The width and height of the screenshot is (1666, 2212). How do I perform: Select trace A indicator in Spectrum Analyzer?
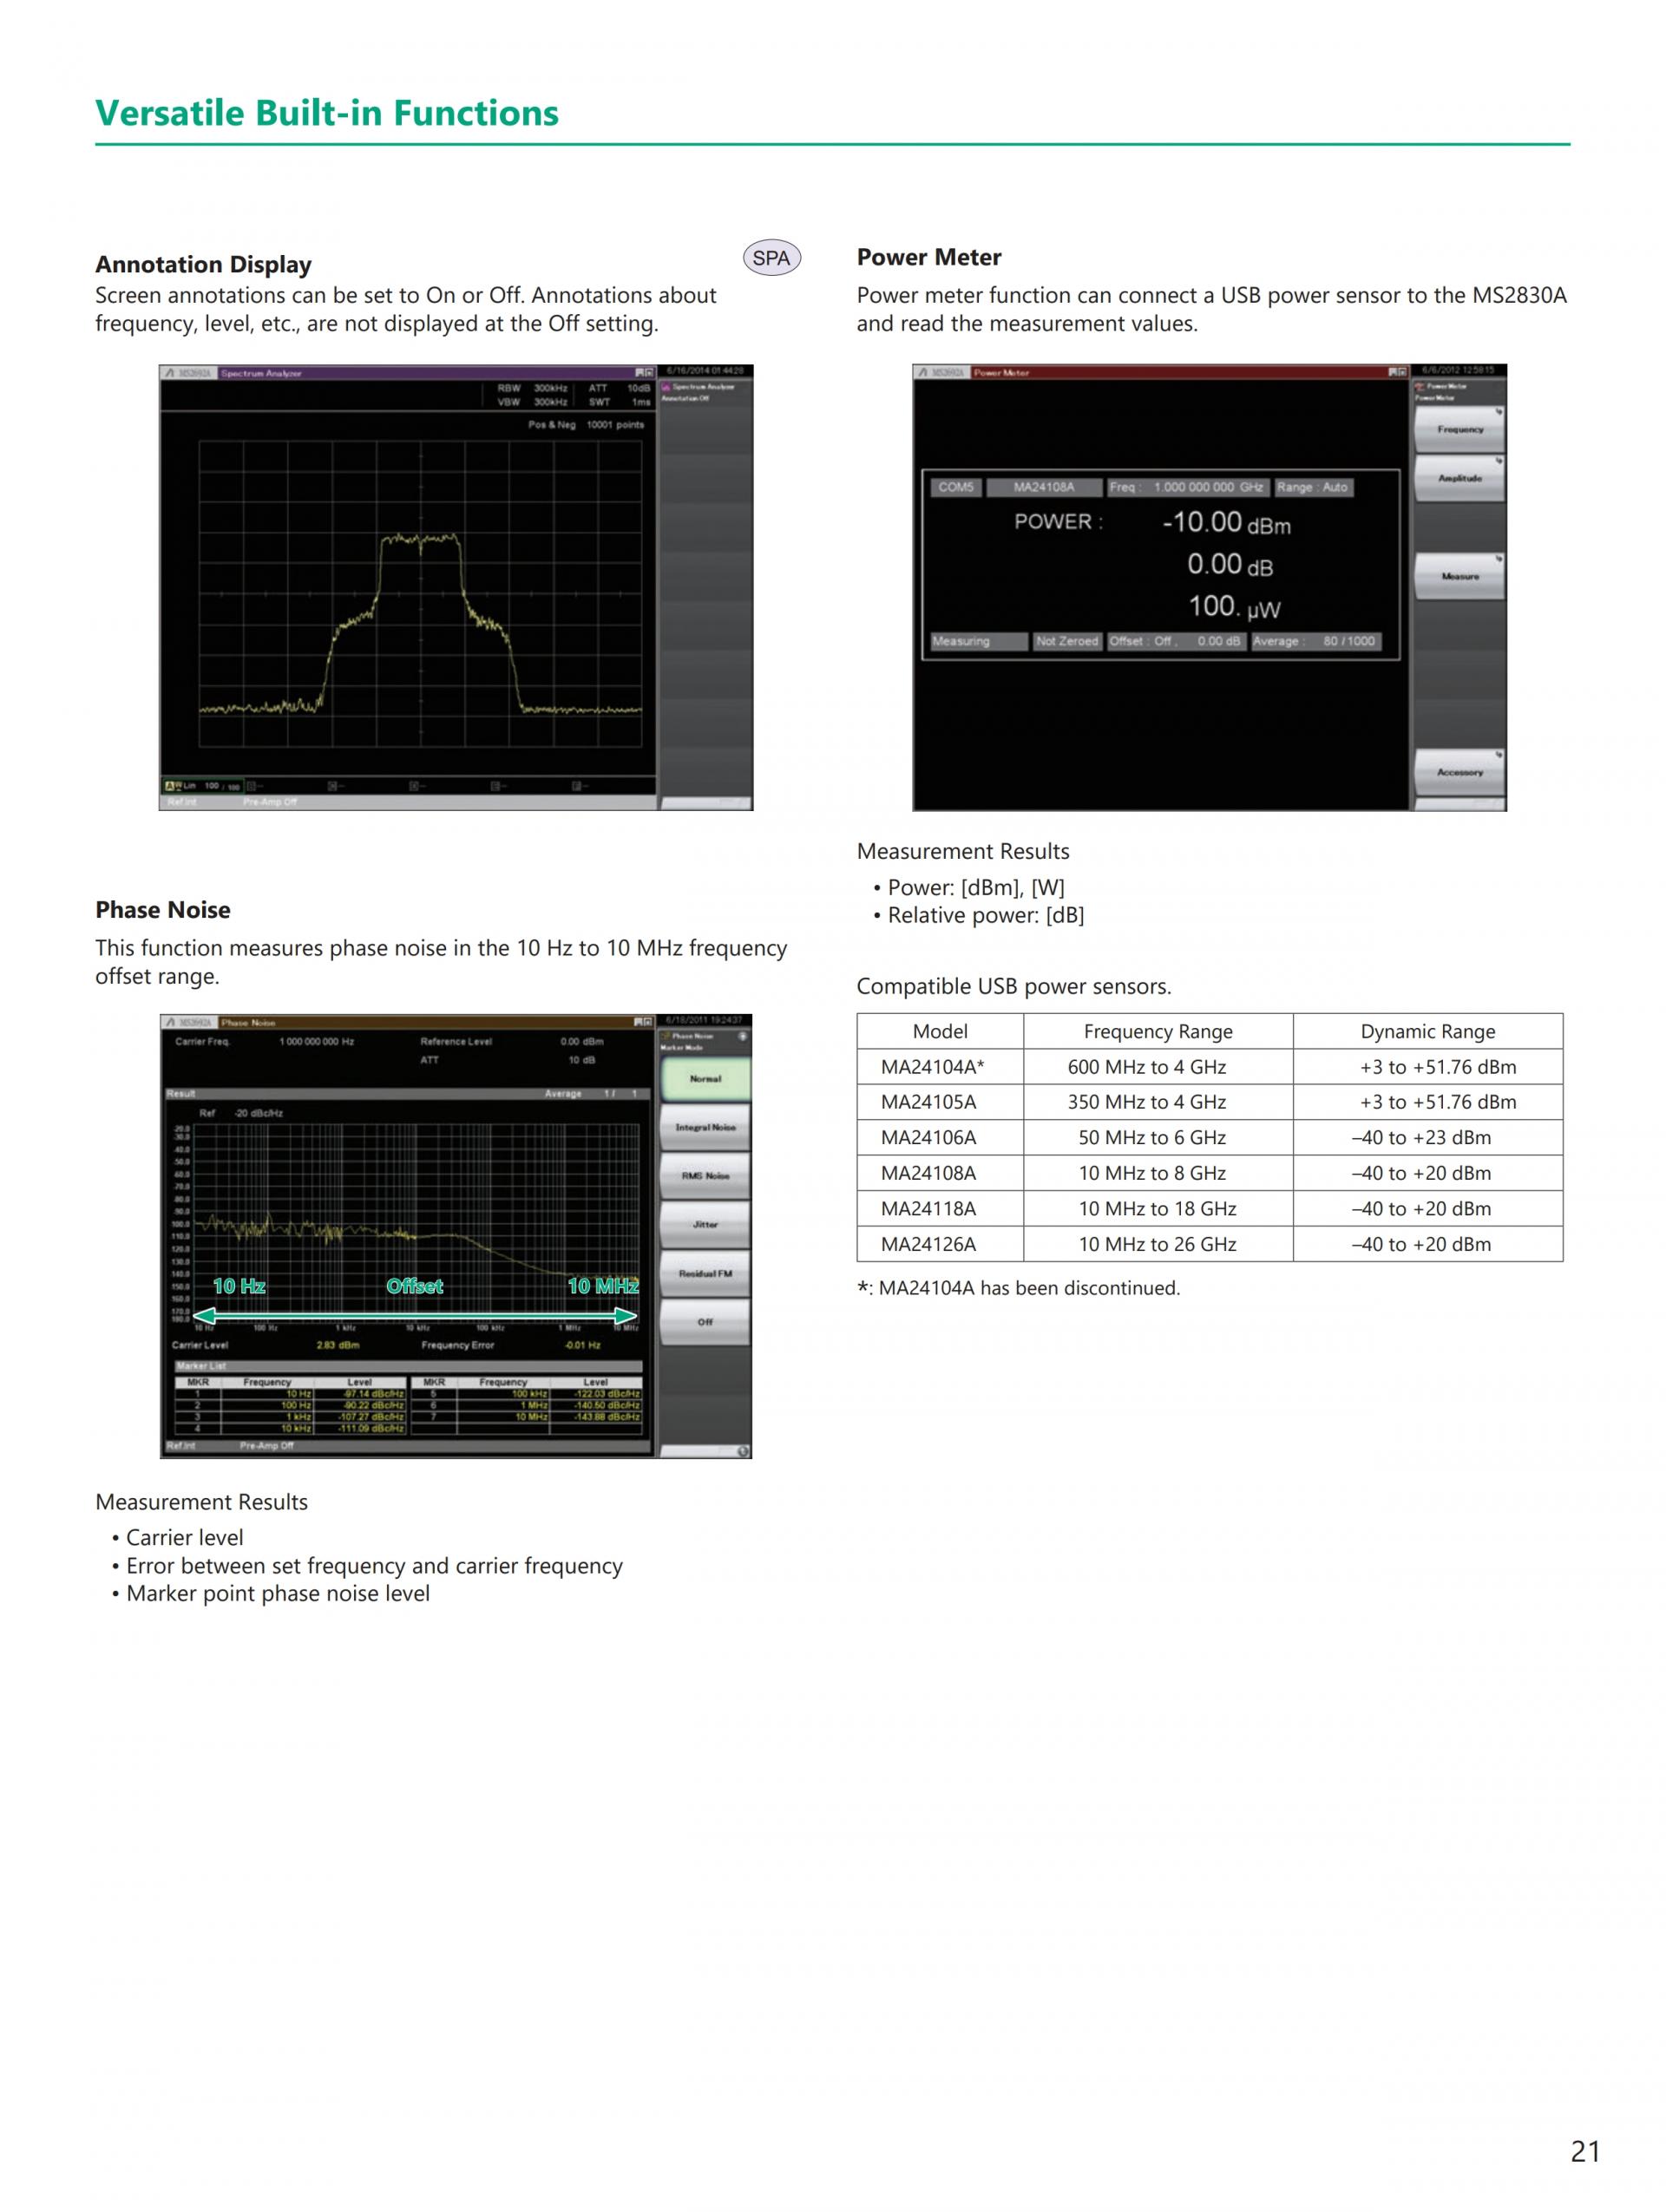pos(169,786)
